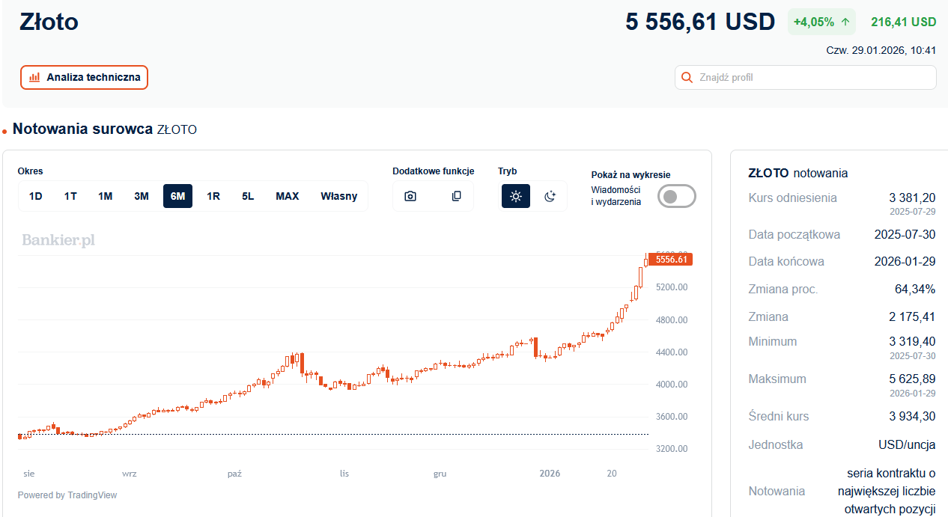Viewport: 948px width, 517px height.
Task: Choose the 3M time range
Action: (141, 197)
